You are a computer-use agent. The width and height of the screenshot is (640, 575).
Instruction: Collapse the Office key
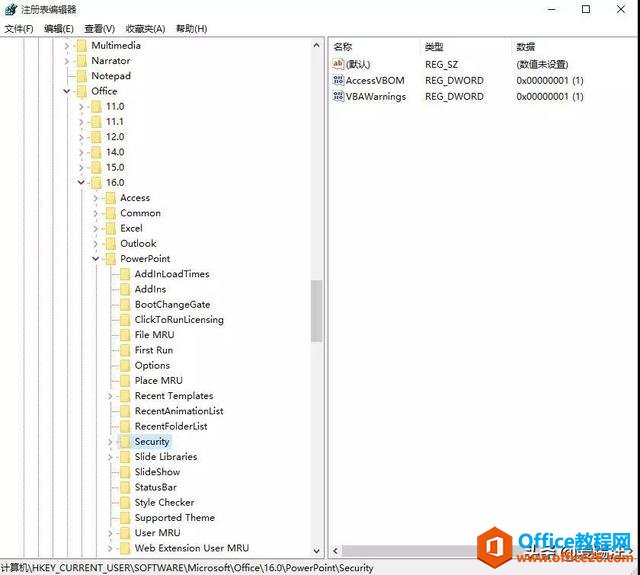click(x=67, y=91)
